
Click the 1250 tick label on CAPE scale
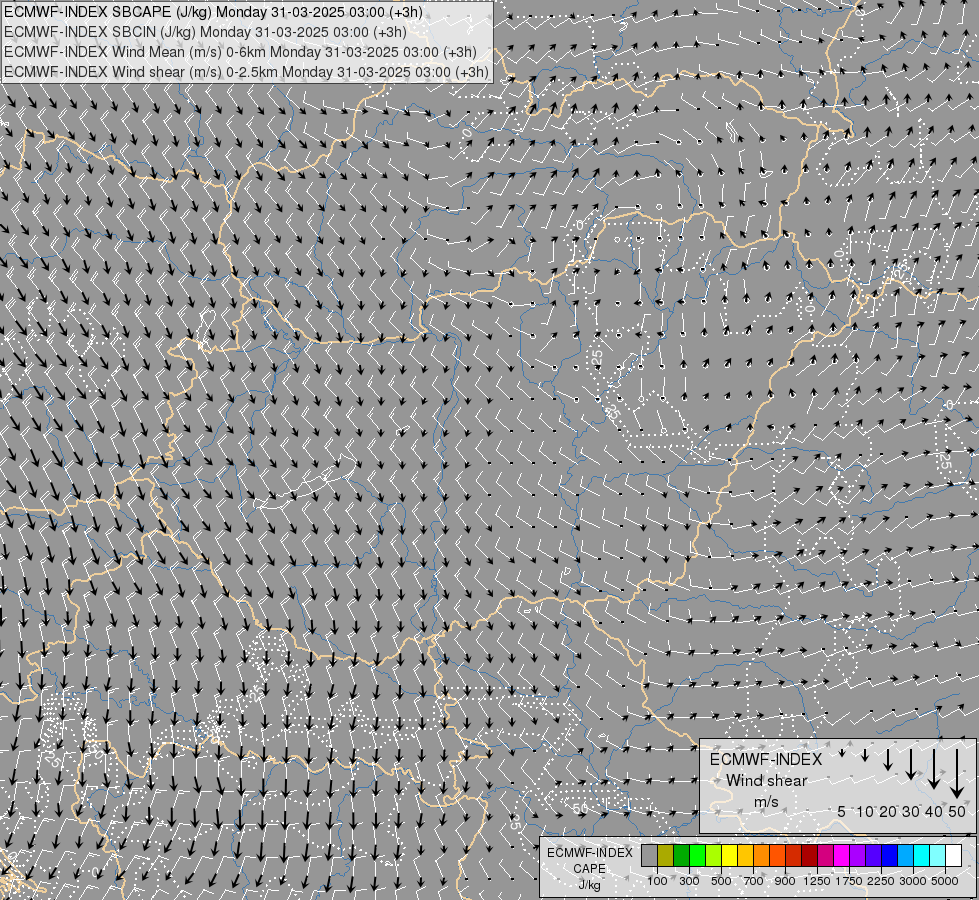coord(817,881)
